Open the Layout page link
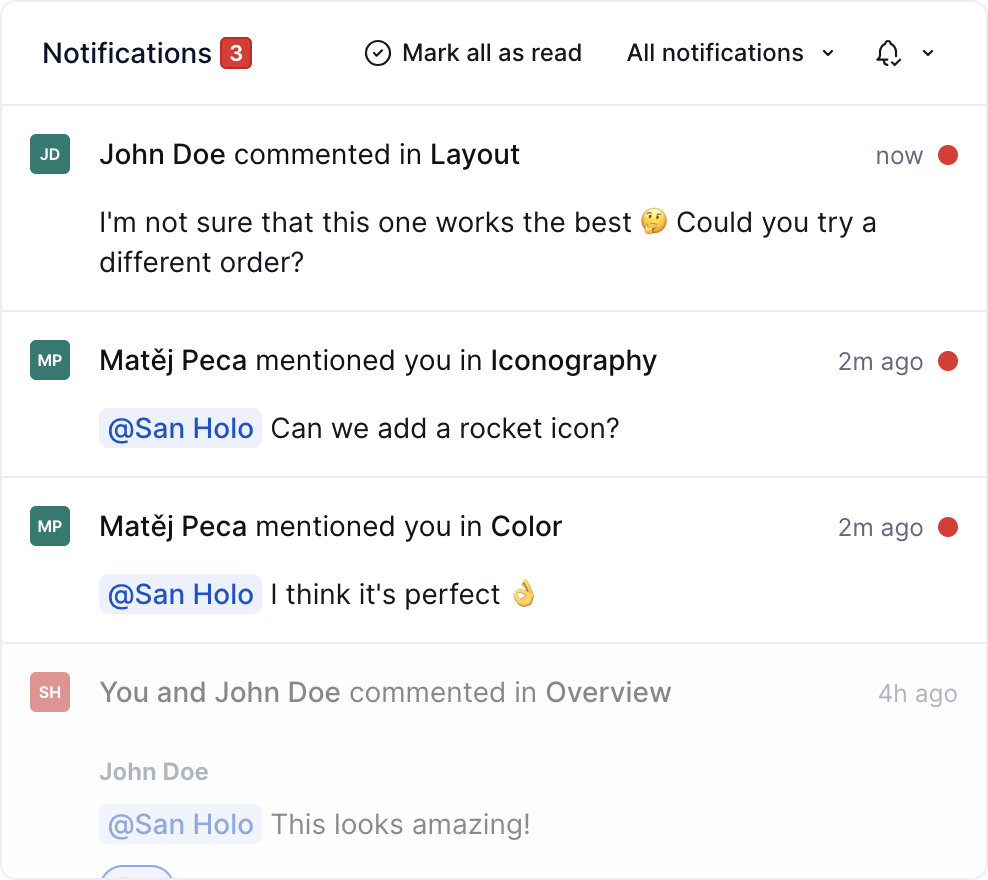Image resolution: width=988 pixels, height=880 pixels. pos(475,155)
